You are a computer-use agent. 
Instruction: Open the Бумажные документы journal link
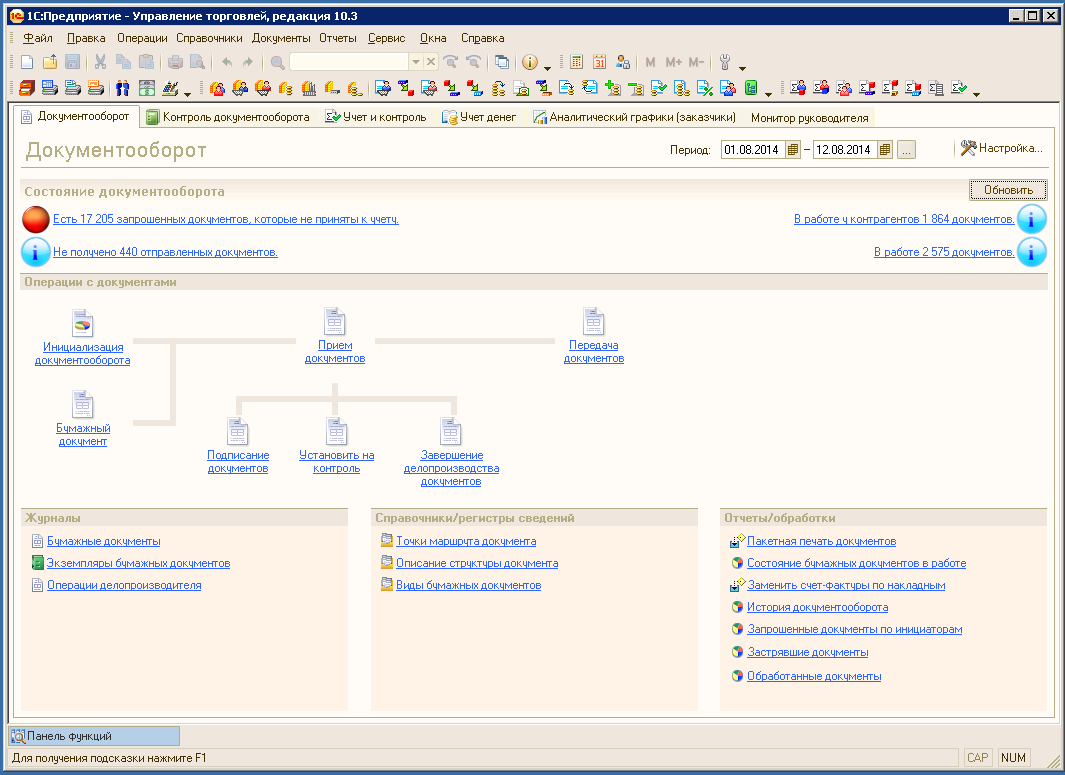pyautogui.click(x=103, y=541)
